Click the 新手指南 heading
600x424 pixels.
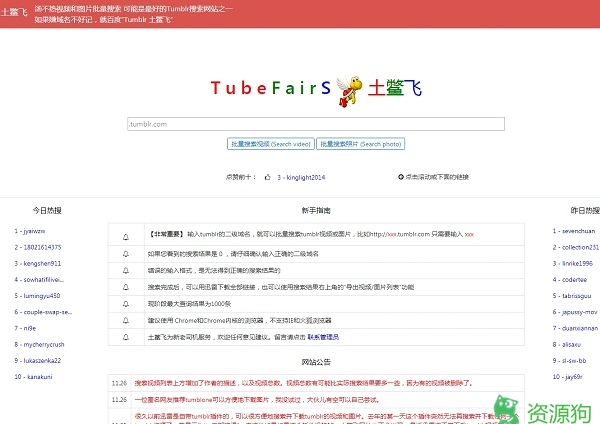pyautogui.click(x=316, y=210)
